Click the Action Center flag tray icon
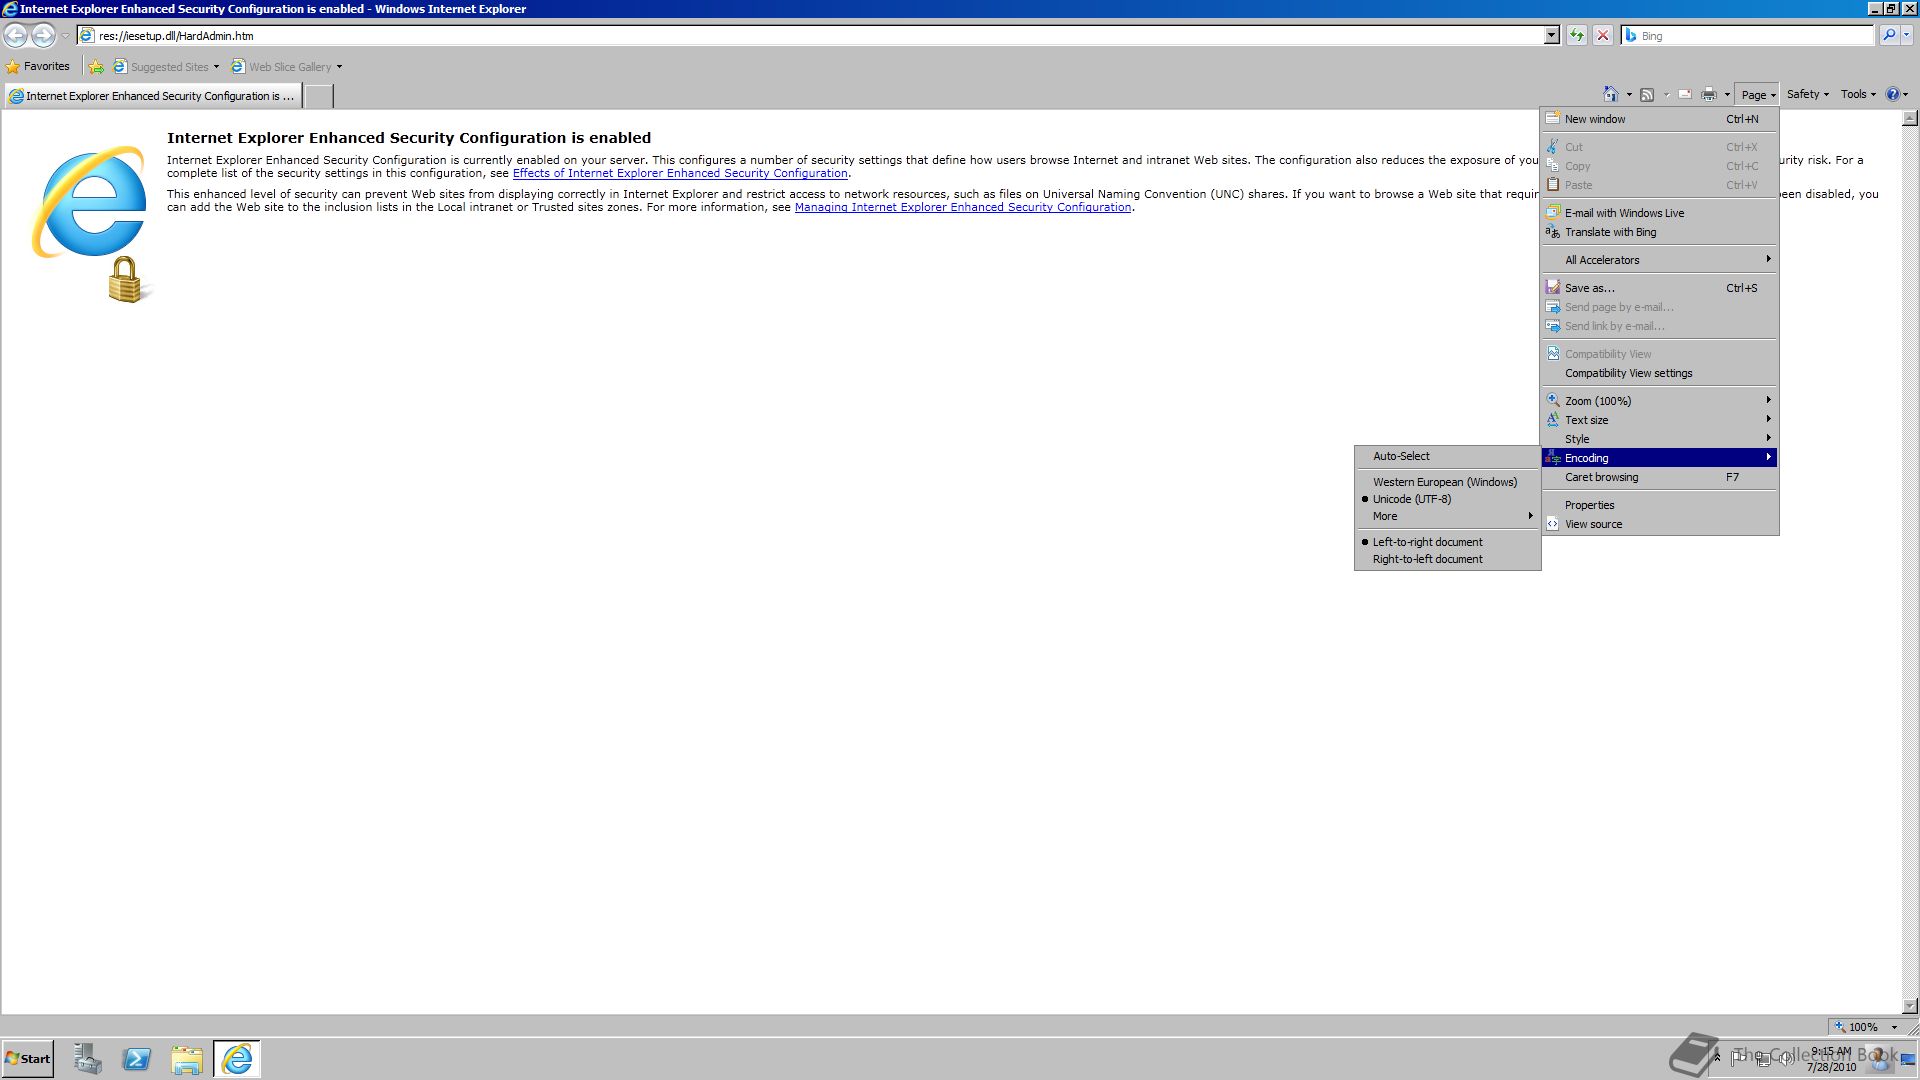 click(x=1737, y=1058)
